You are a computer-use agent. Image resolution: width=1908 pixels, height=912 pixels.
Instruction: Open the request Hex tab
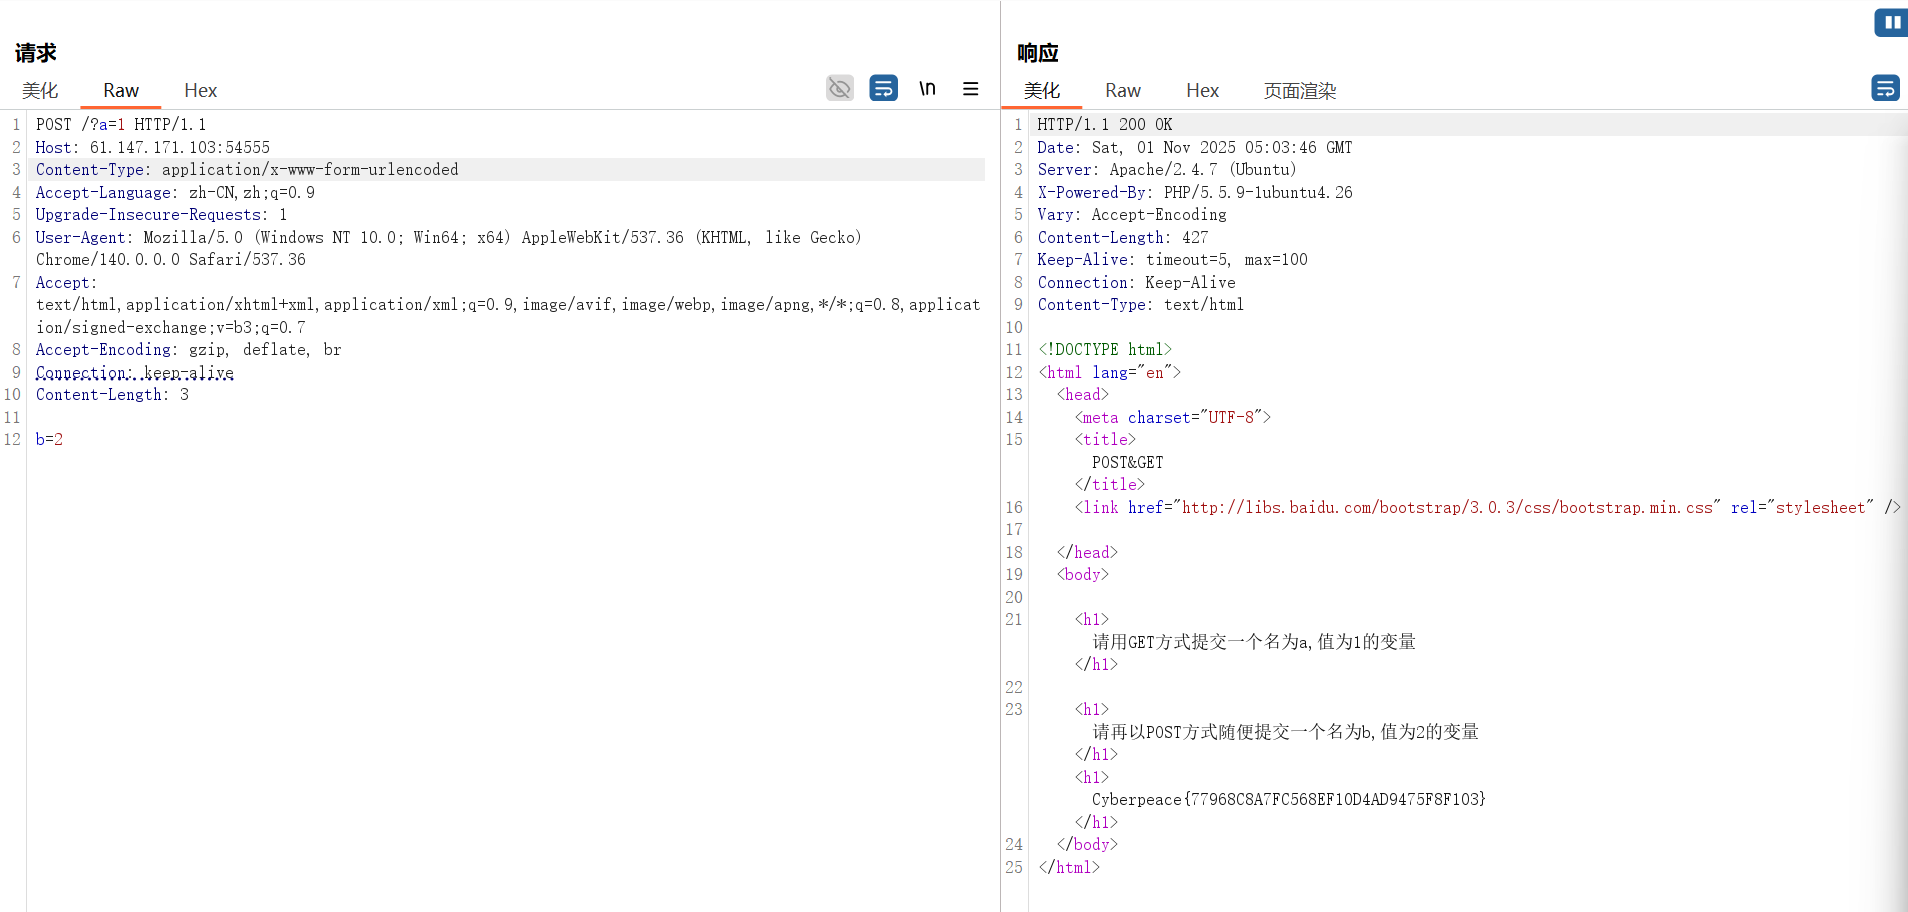pyautogui.click(x=200, y=91)
